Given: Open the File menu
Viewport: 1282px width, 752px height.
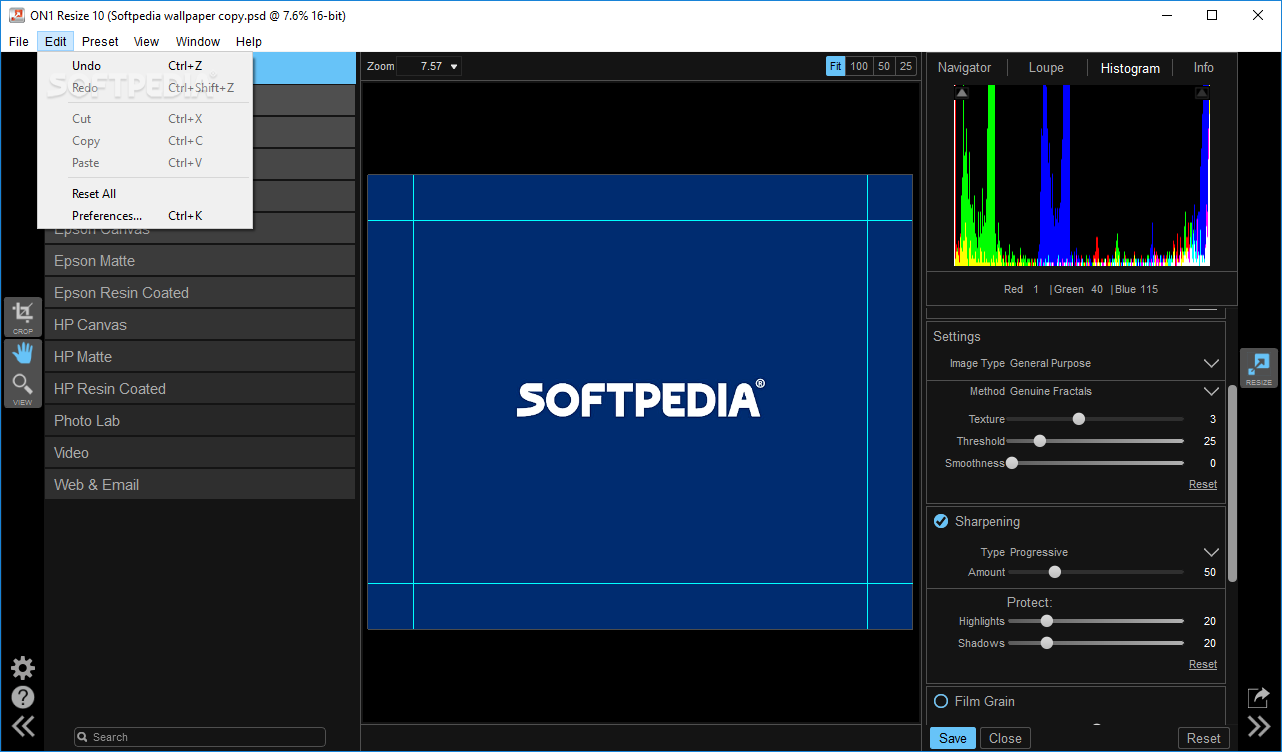Looking at the screenshot, I should (x=19, y=41).
